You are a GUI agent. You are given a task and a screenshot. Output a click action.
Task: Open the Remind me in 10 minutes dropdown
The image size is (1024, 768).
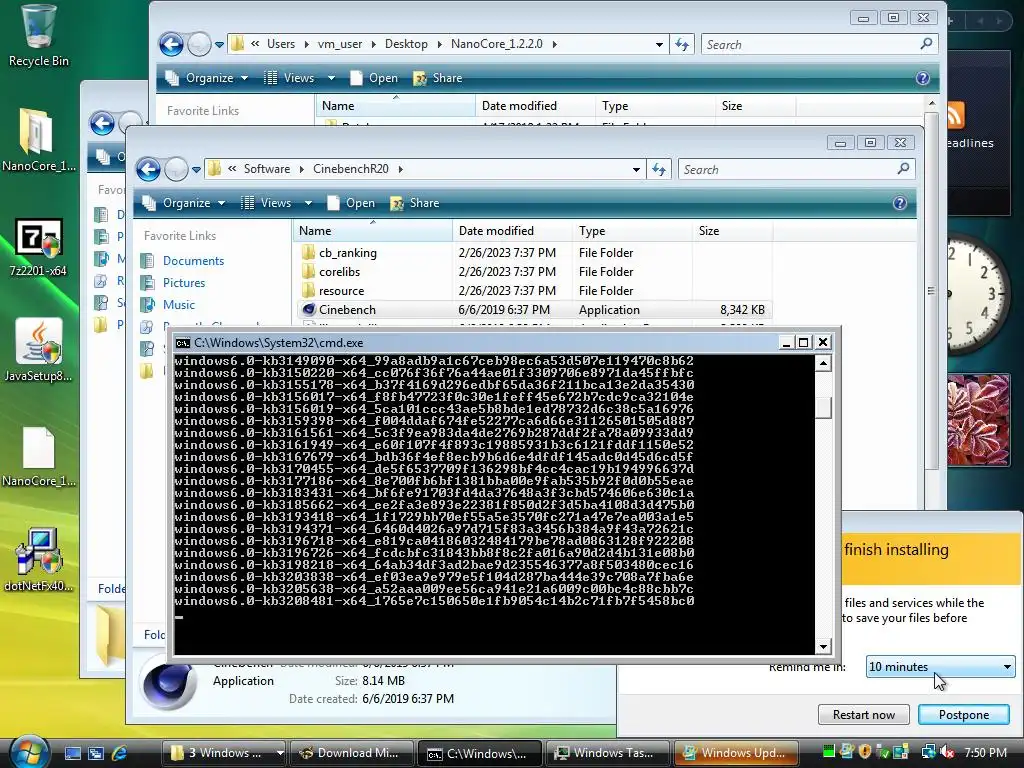point(940,667)
